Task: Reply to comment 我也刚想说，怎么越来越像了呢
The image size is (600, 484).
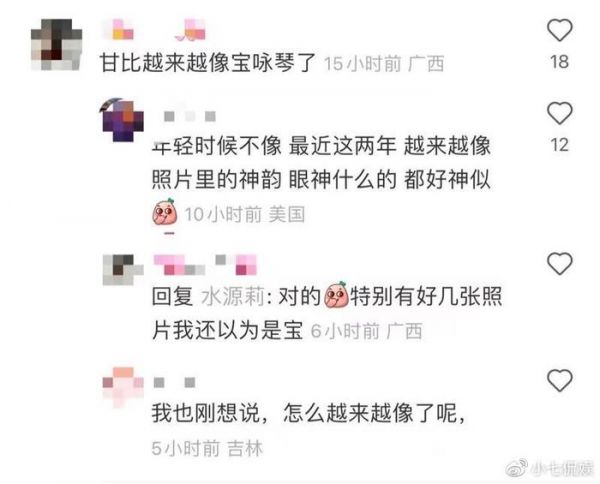Action: pyautogui.click(x=308, y=414)
